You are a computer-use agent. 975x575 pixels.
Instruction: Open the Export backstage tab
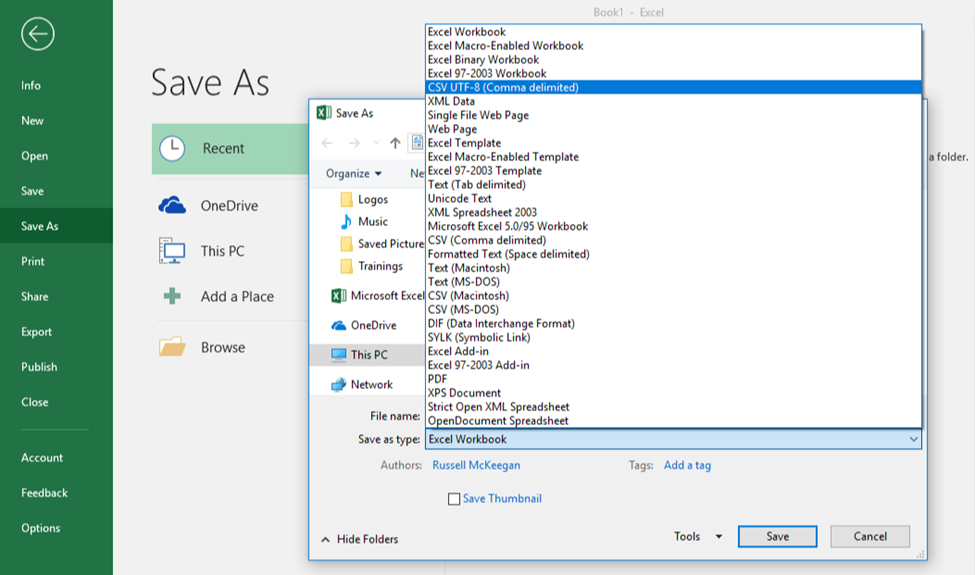coord(56,332)
